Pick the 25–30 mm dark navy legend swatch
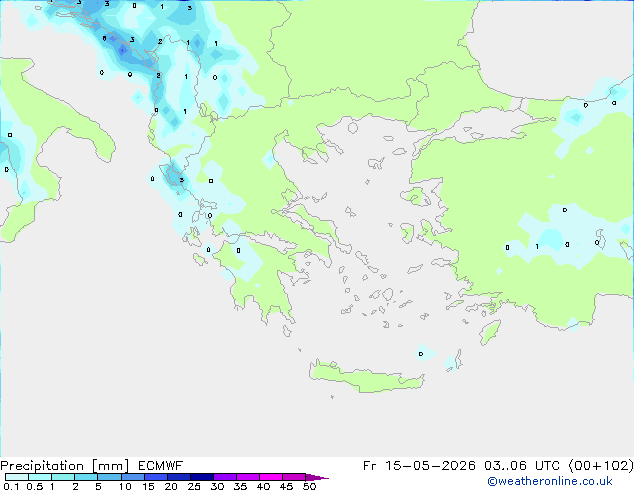Viewport: 634px width, 490px height. (x=201, y=477)
